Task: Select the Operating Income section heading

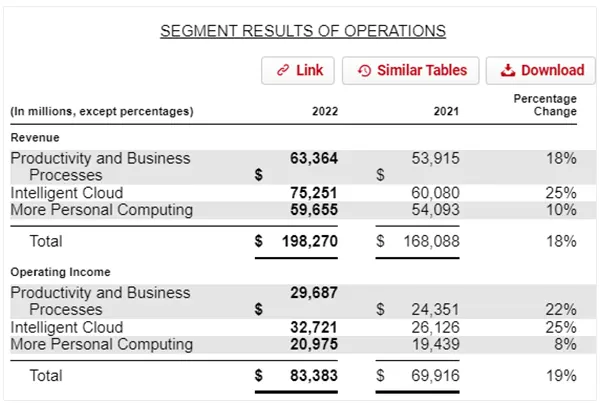Action: tap(60, 272)
